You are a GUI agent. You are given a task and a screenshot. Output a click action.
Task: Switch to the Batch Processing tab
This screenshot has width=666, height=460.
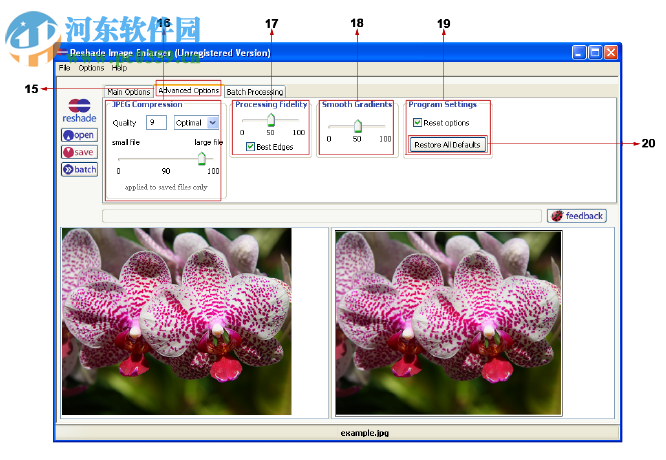[x=255, y=92]
